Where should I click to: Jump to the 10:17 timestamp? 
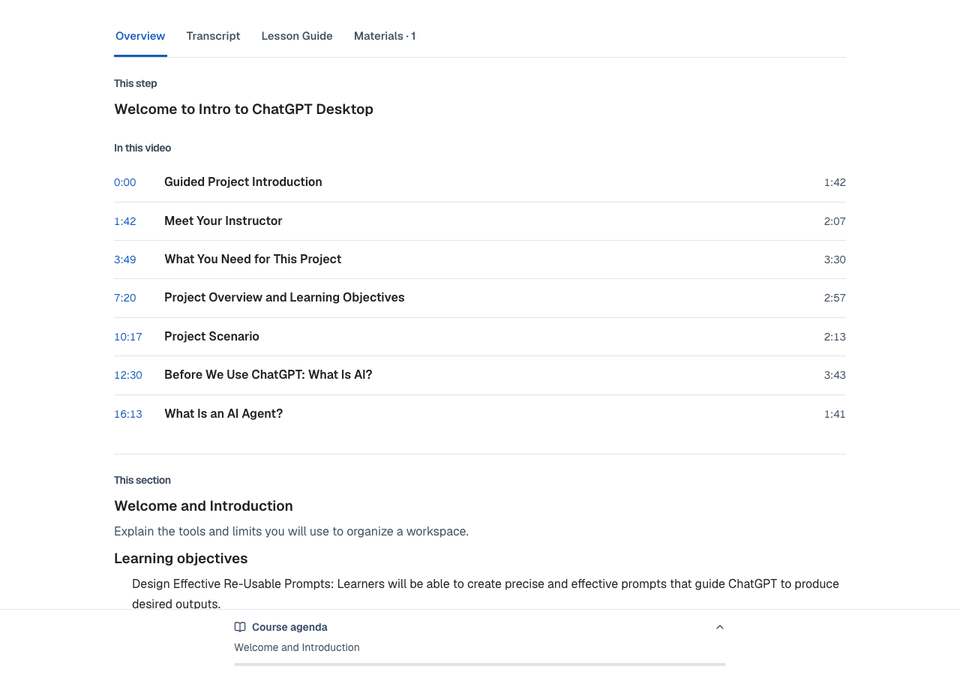coord(128,337)
